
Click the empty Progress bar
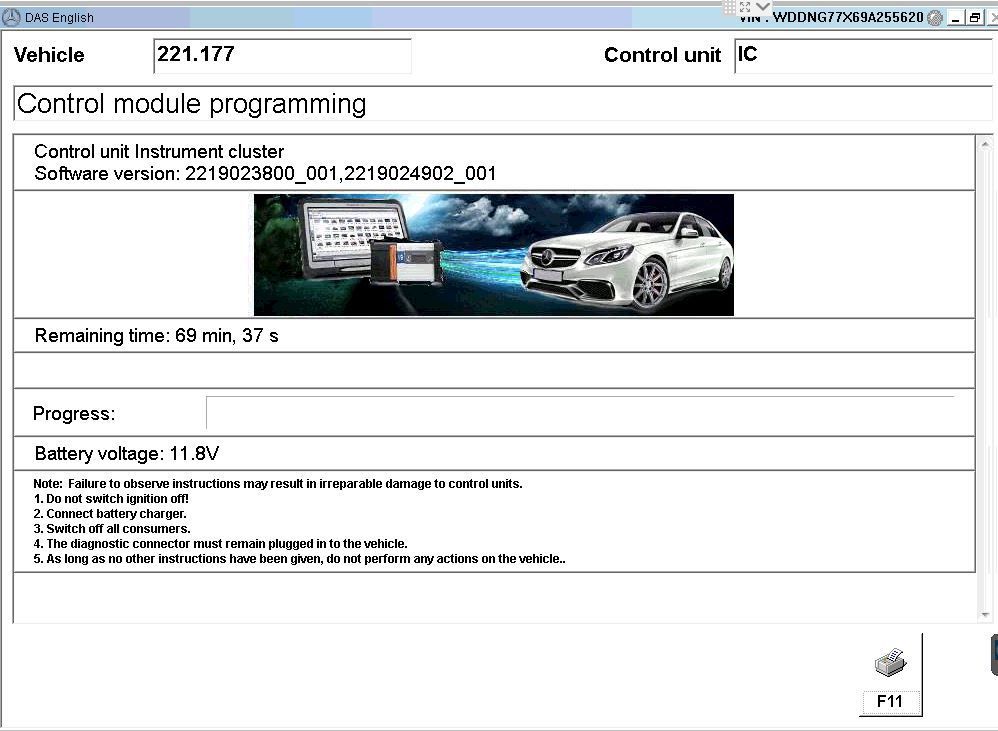pos(580,413)
